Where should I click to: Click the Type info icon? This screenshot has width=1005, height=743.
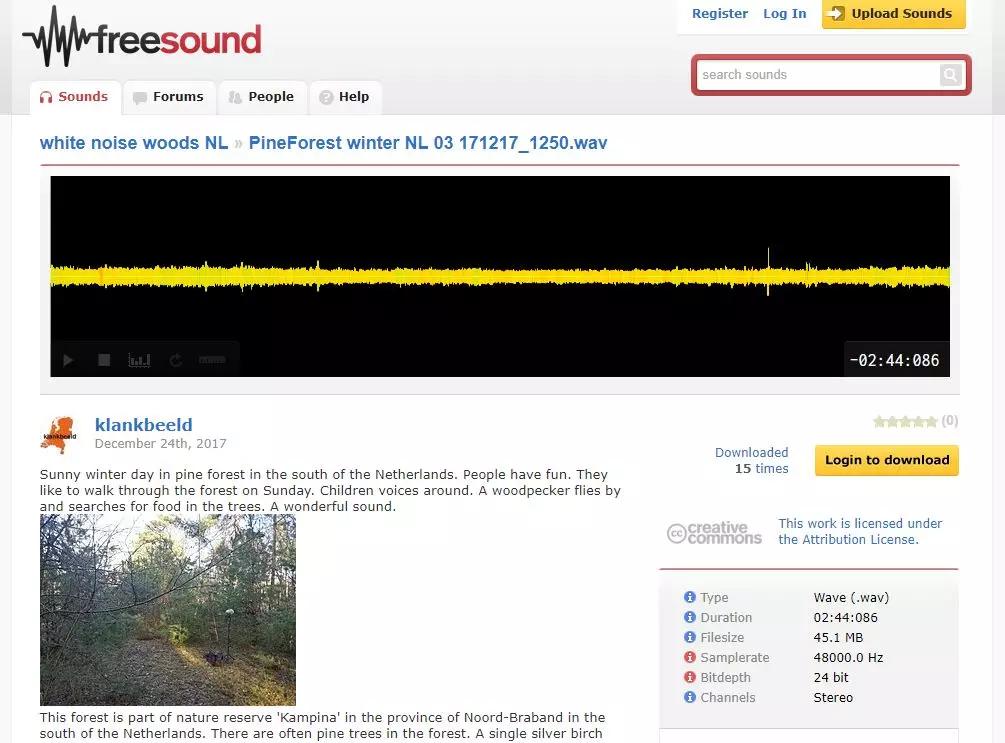coord(690,597)
